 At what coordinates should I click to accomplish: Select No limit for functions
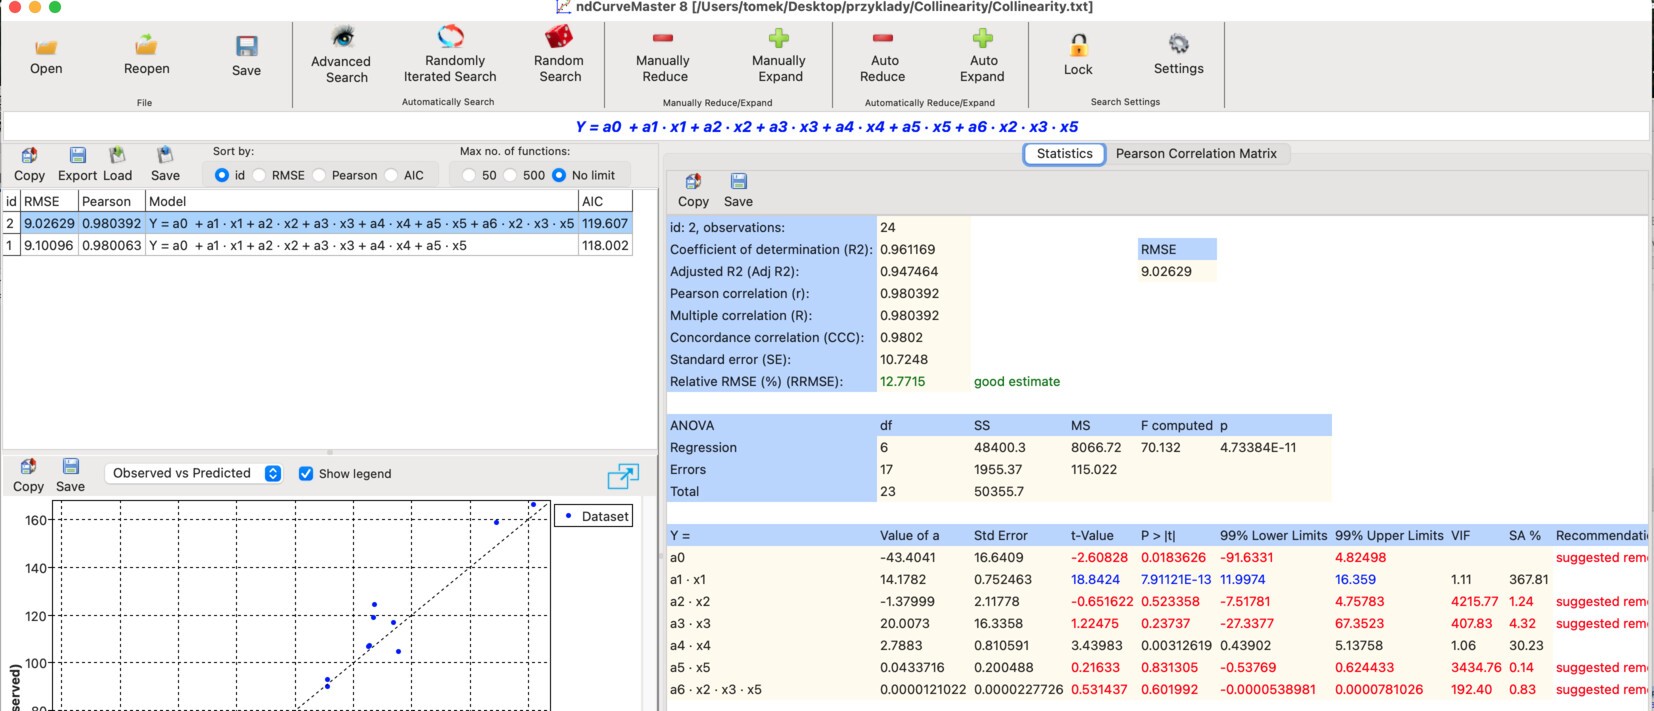point(559,175)
